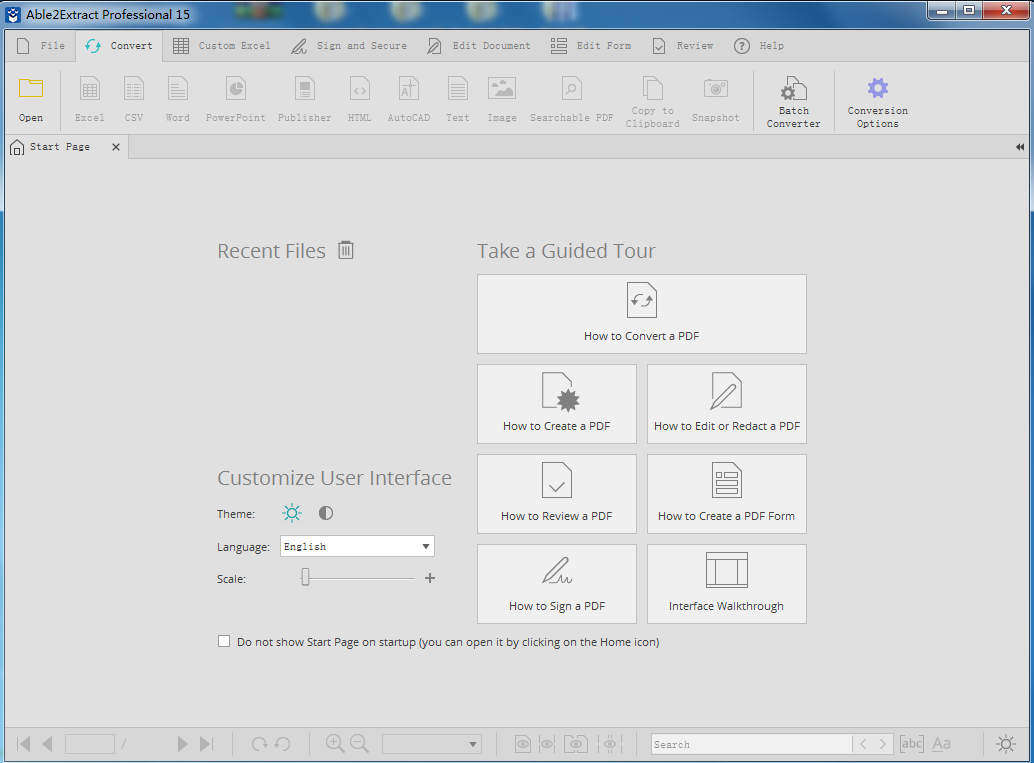
Task: Click the Image conversion icon
Action: coord(502,88)
